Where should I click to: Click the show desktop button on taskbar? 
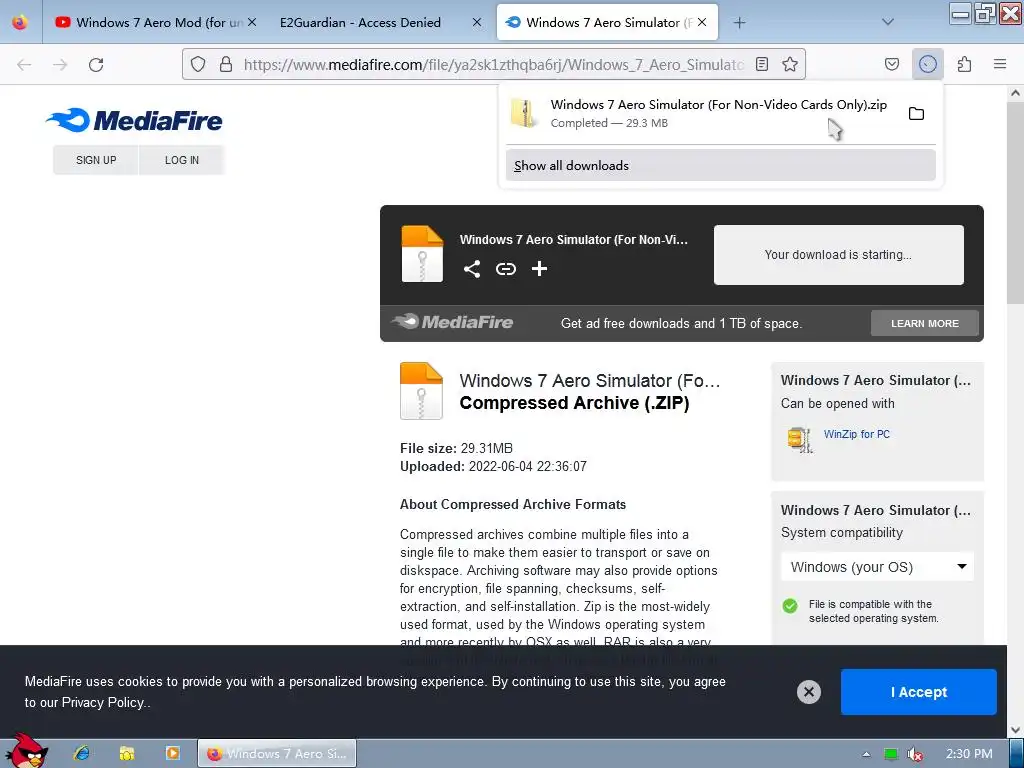(x=1017, y=753)
